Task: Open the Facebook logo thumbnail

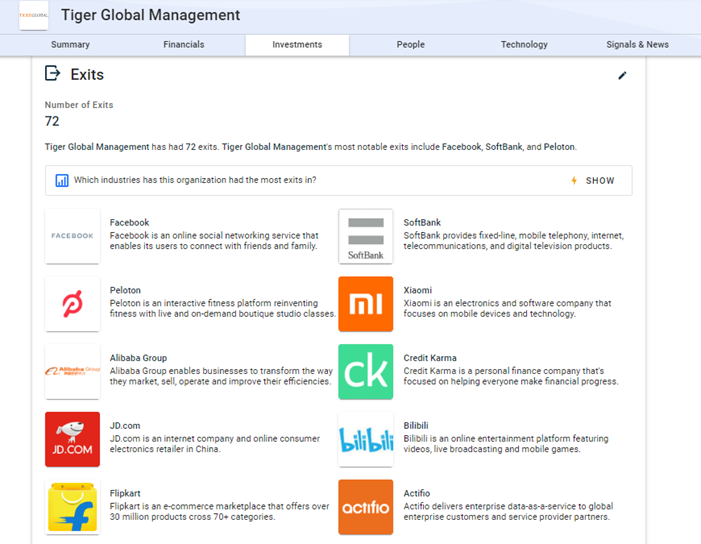Action: 72,236
